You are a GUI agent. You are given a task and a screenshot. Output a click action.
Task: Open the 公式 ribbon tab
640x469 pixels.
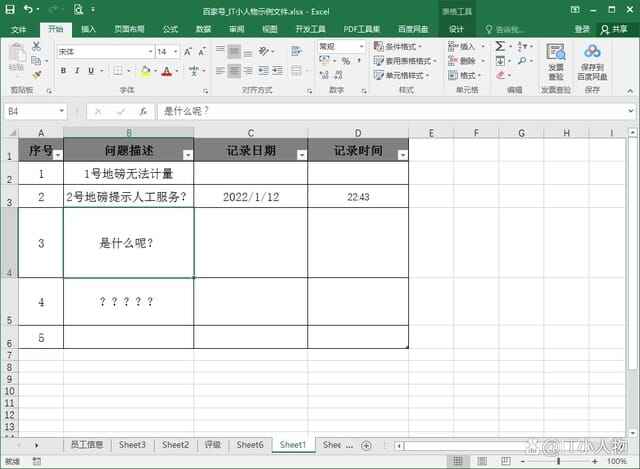170,29
